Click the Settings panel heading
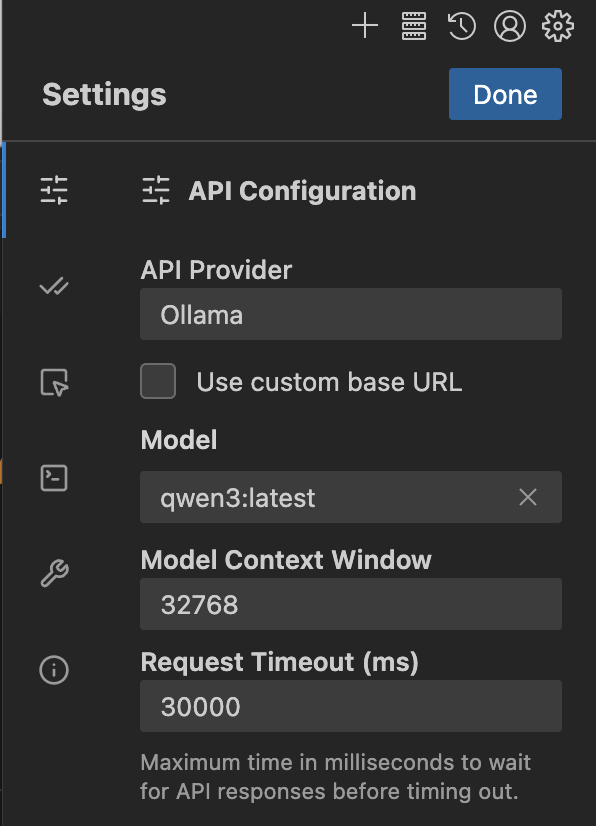The height and width of the screenshot is (826, 596). click(103, 94)
